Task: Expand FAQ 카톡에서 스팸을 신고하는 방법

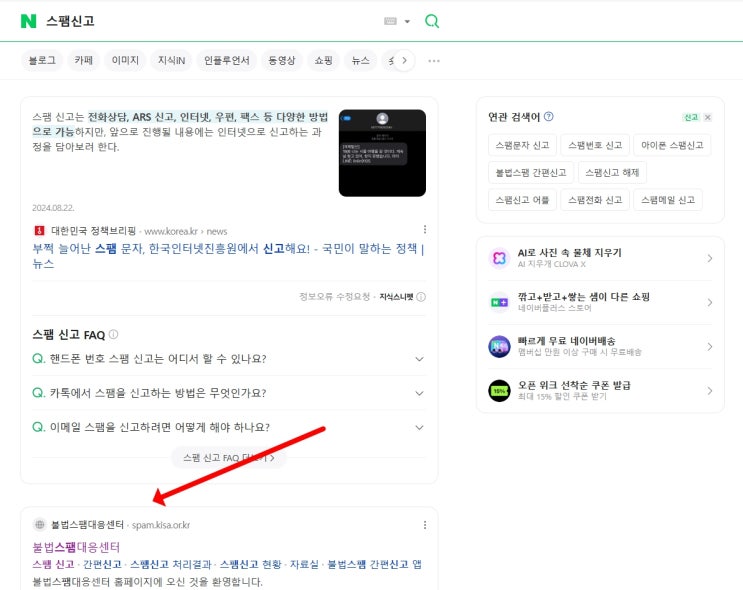Action: pos(229,393)
